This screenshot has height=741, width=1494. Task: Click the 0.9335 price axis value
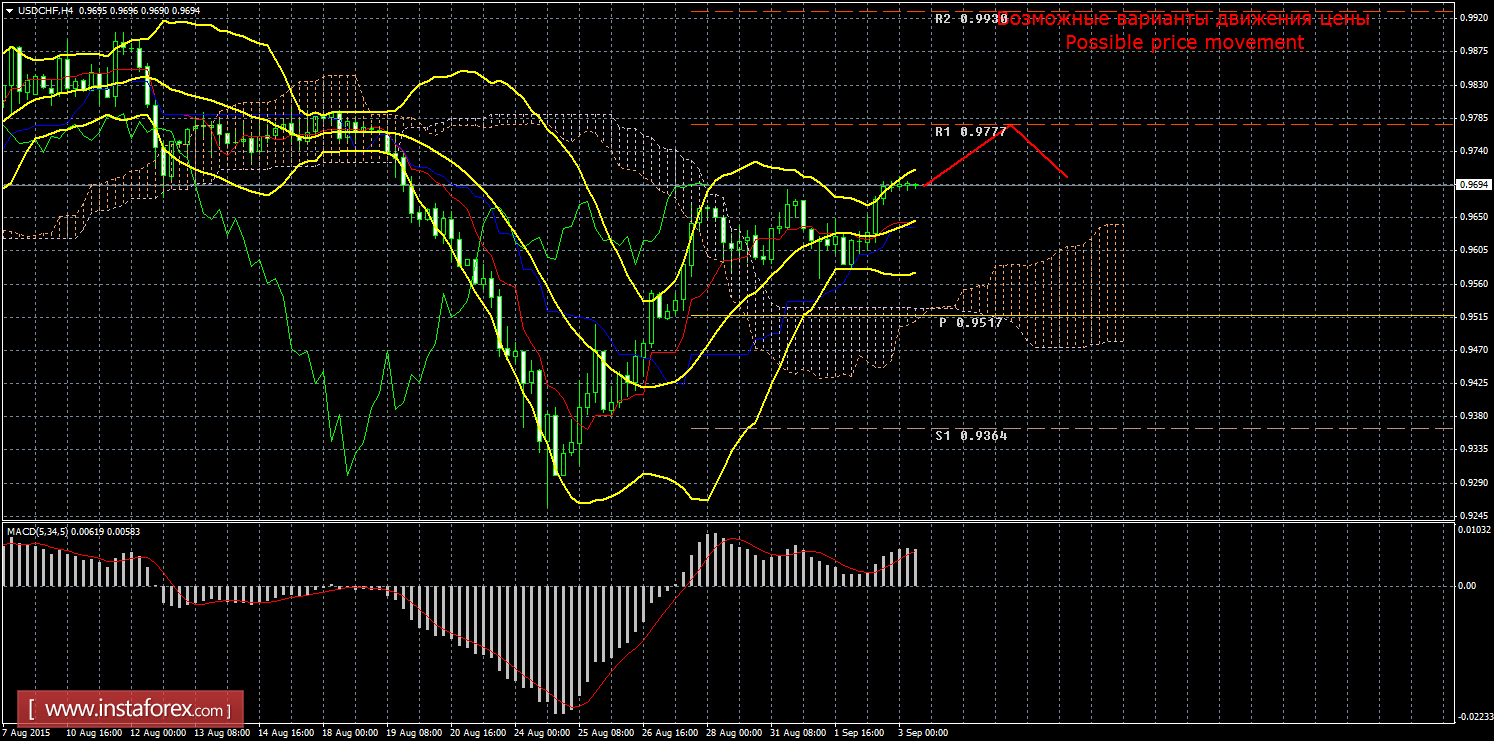tap(1473, 450)
